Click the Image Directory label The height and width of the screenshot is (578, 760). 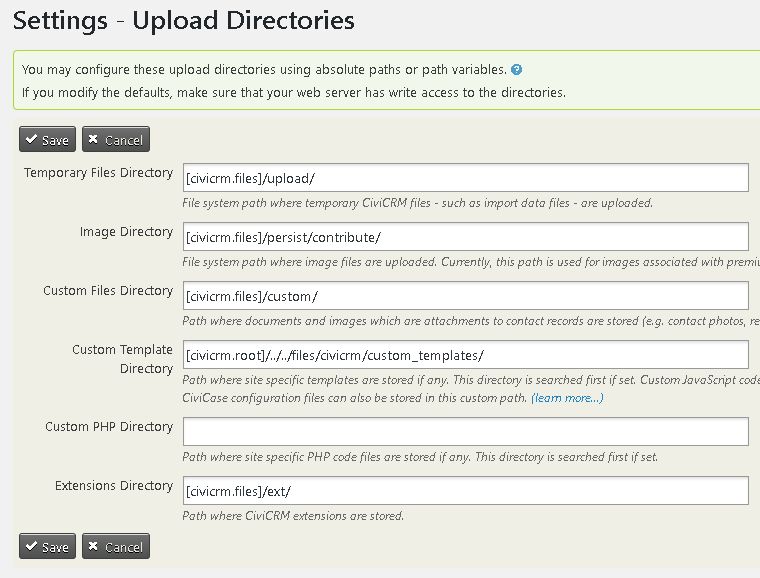click(x=126, y=232)
